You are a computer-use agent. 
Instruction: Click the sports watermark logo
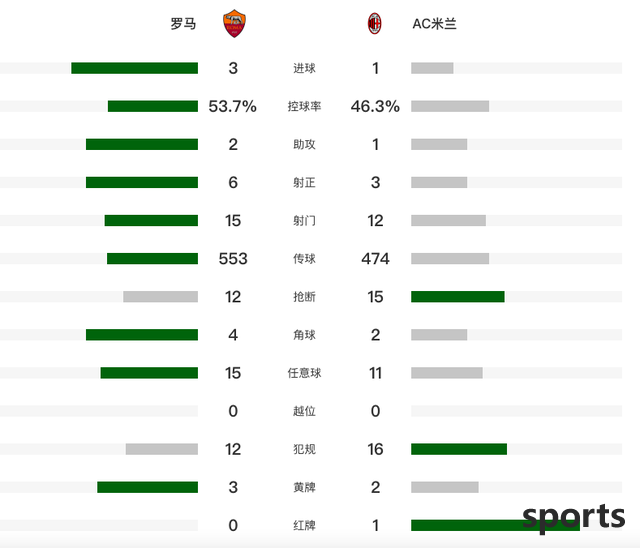(x=573, y=517)
